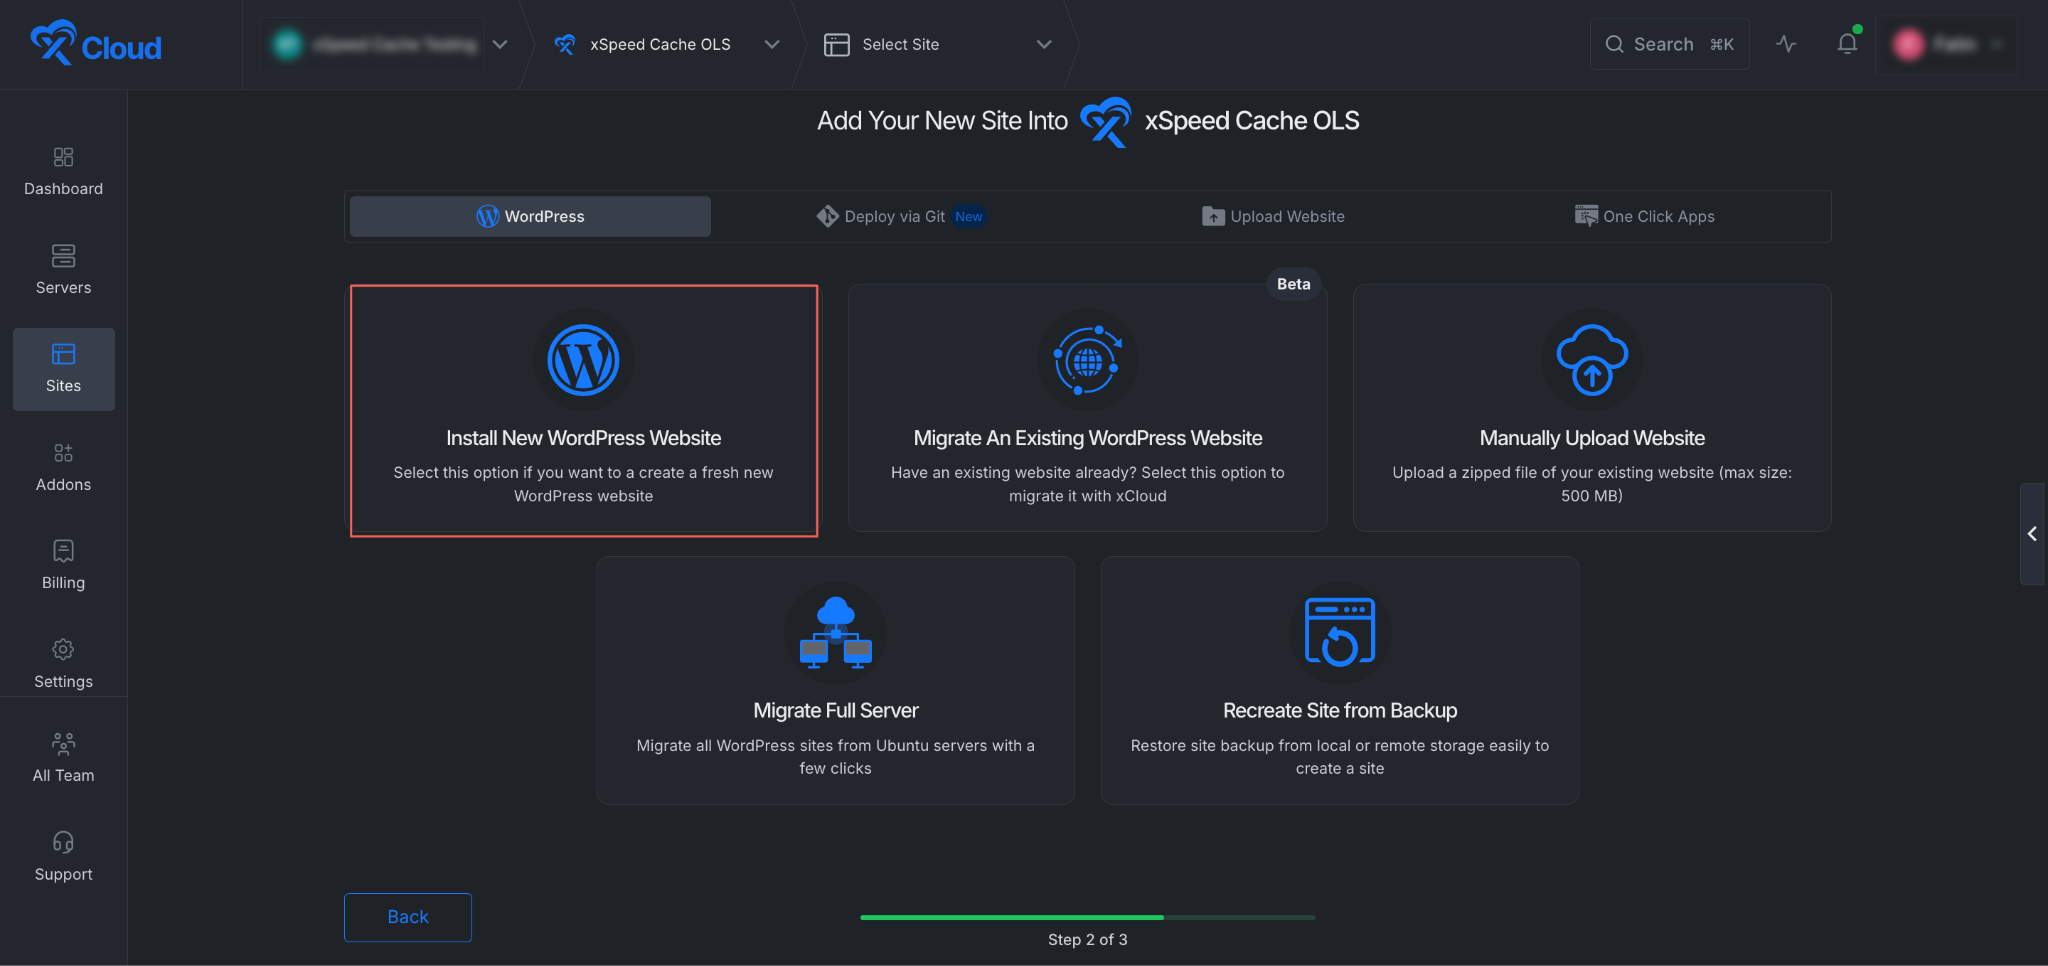Image resolution: width=2048 pixels, height=966 pixels.
Task: Click the WordPress logo icon in install card
Action: click(x=583, y=360)
